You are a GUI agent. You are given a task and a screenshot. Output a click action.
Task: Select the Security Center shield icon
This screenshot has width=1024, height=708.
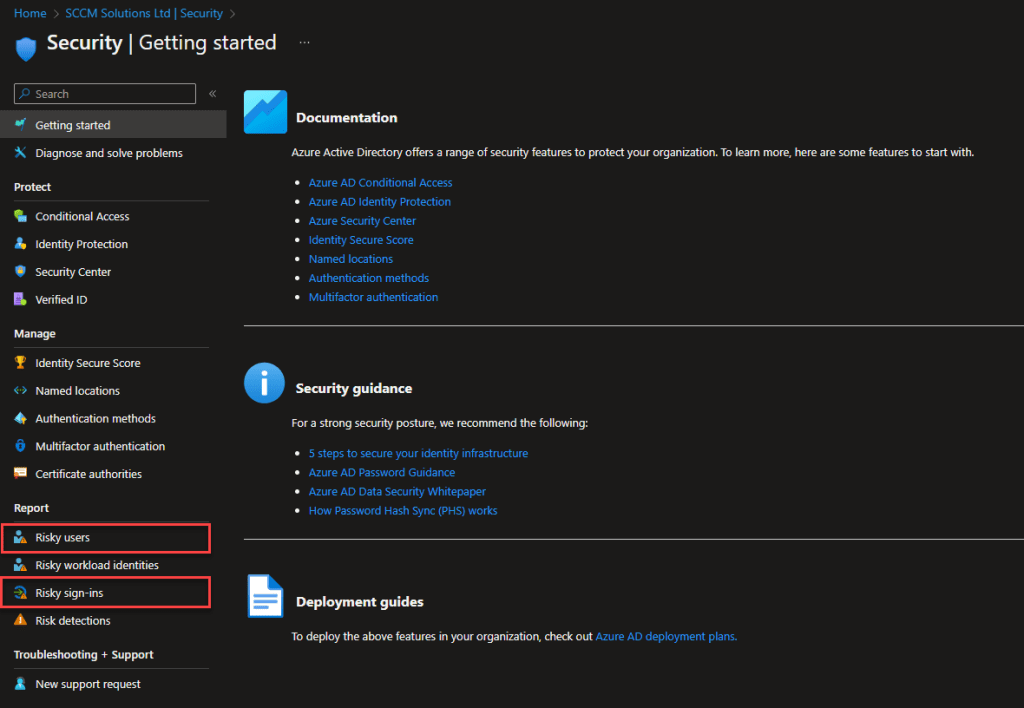click(20, 272)
